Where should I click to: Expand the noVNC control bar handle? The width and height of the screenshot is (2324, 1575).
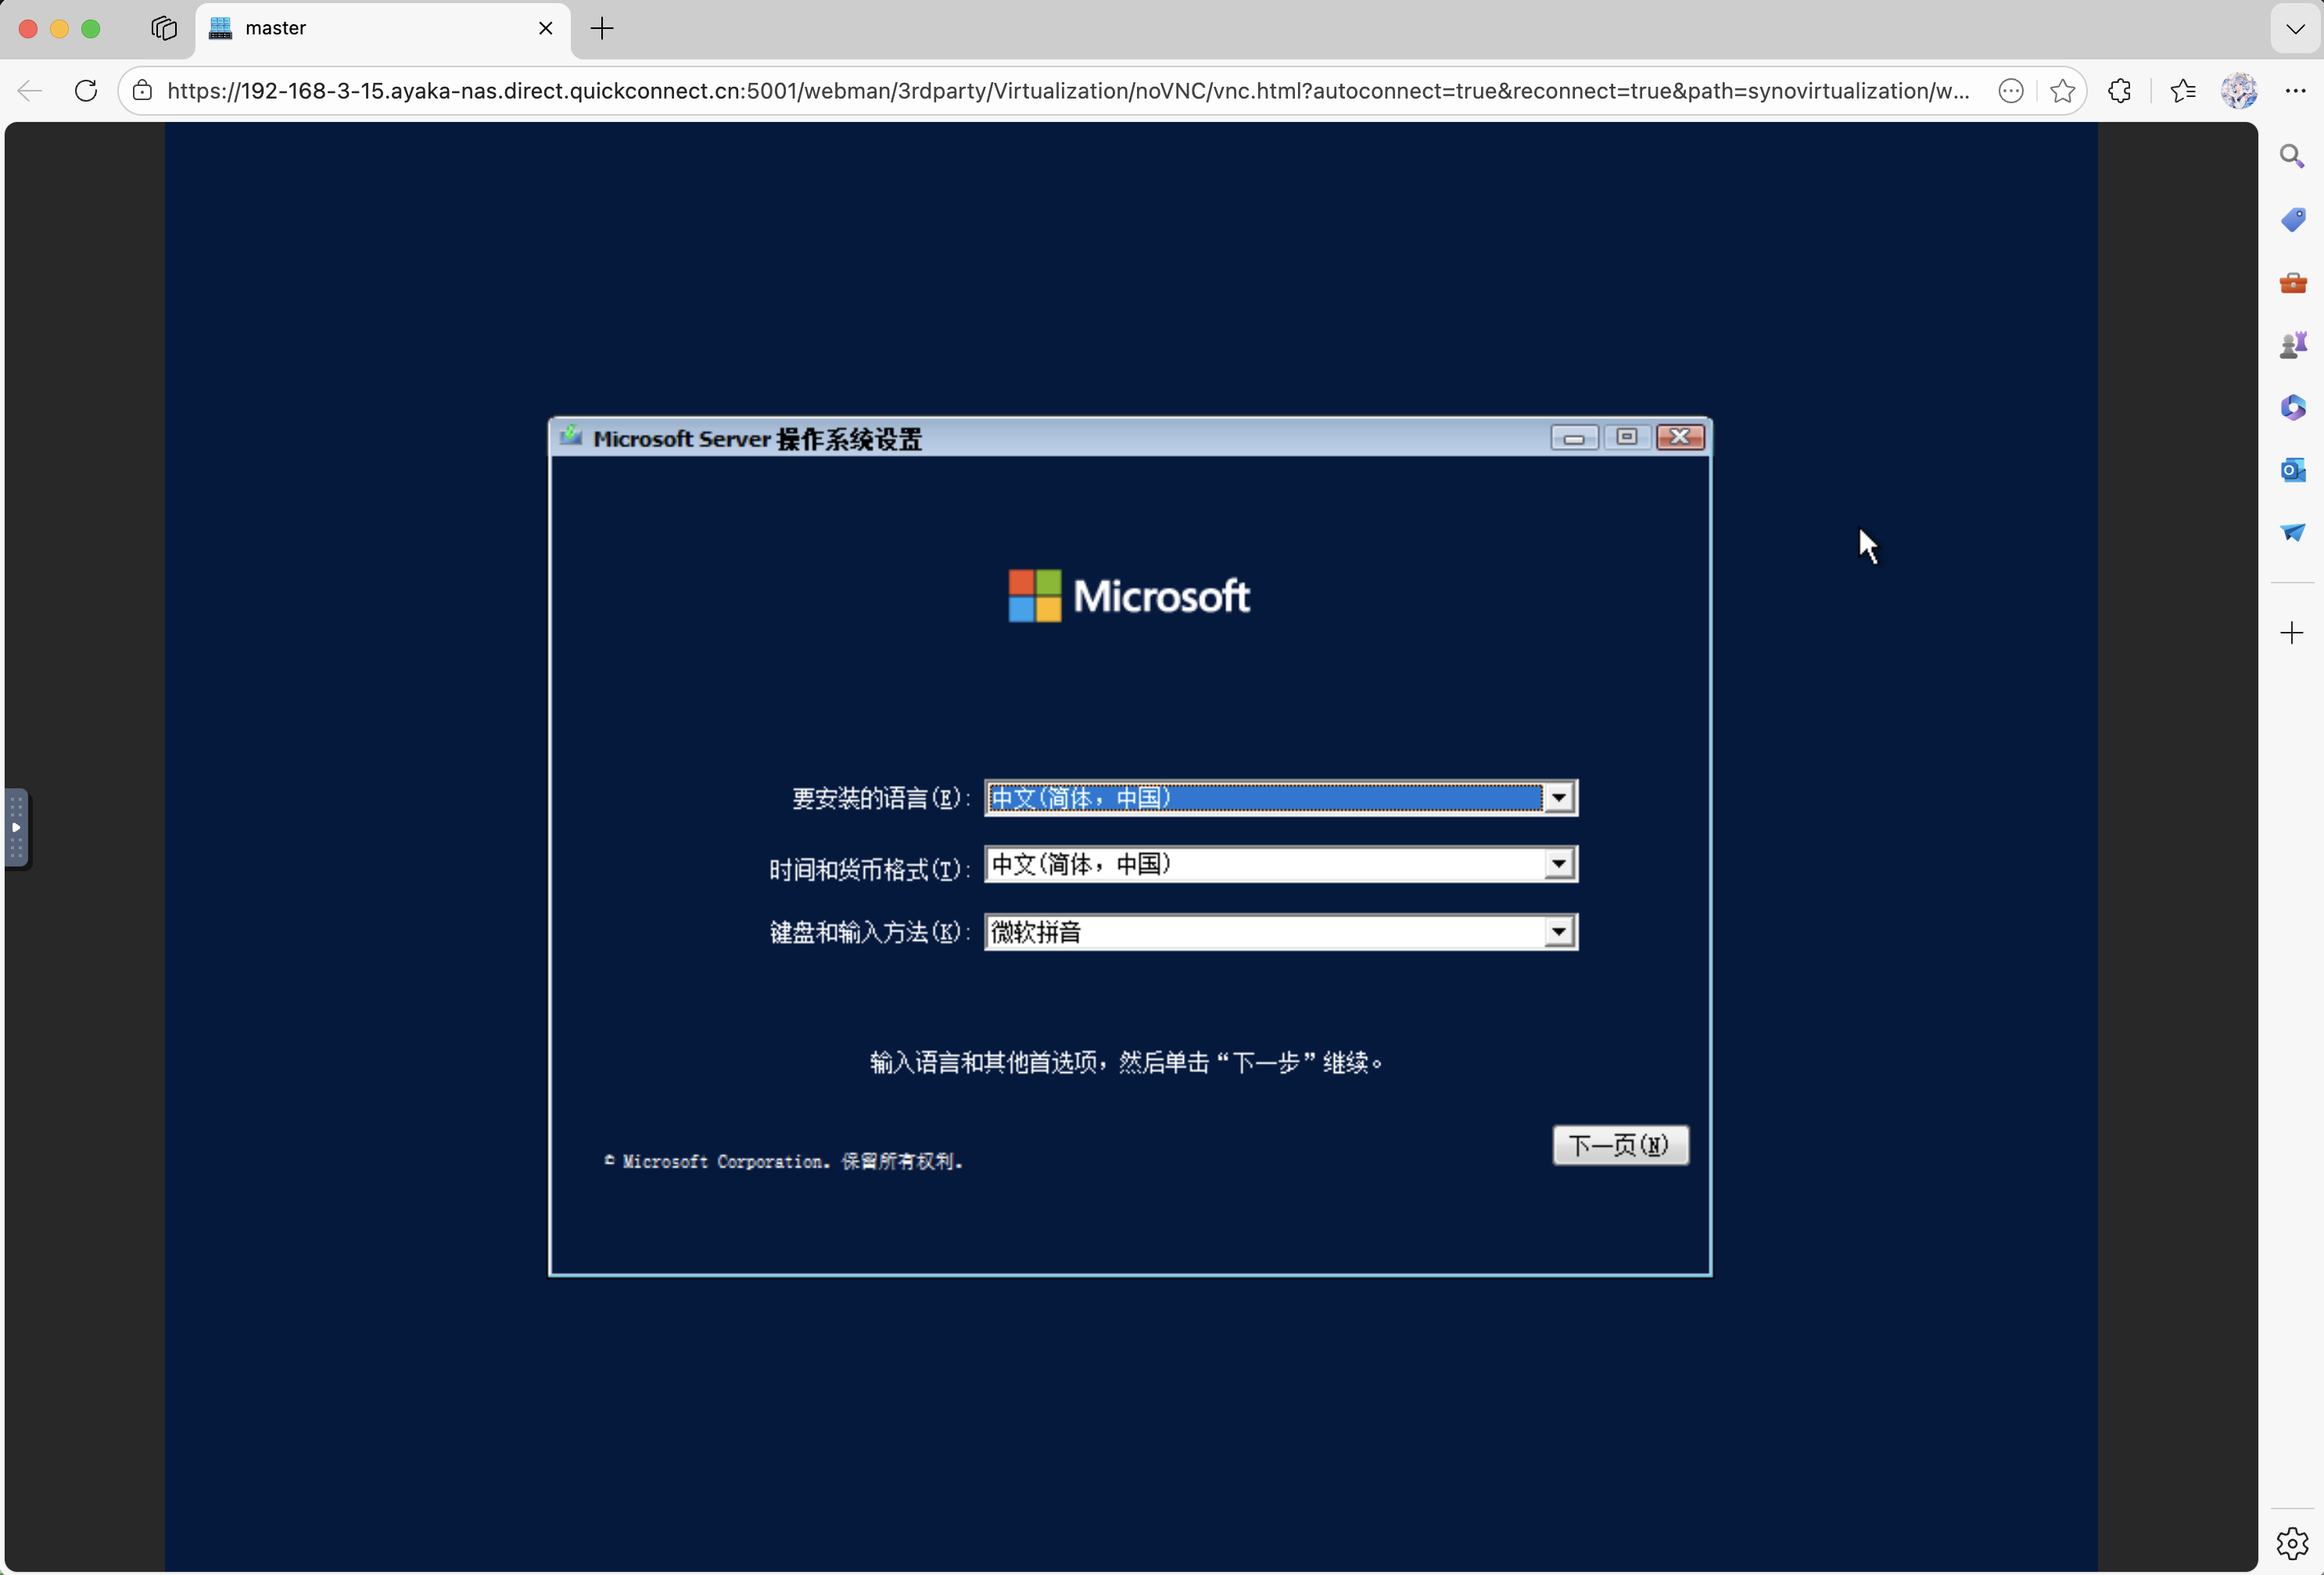(x=17, y=827)
